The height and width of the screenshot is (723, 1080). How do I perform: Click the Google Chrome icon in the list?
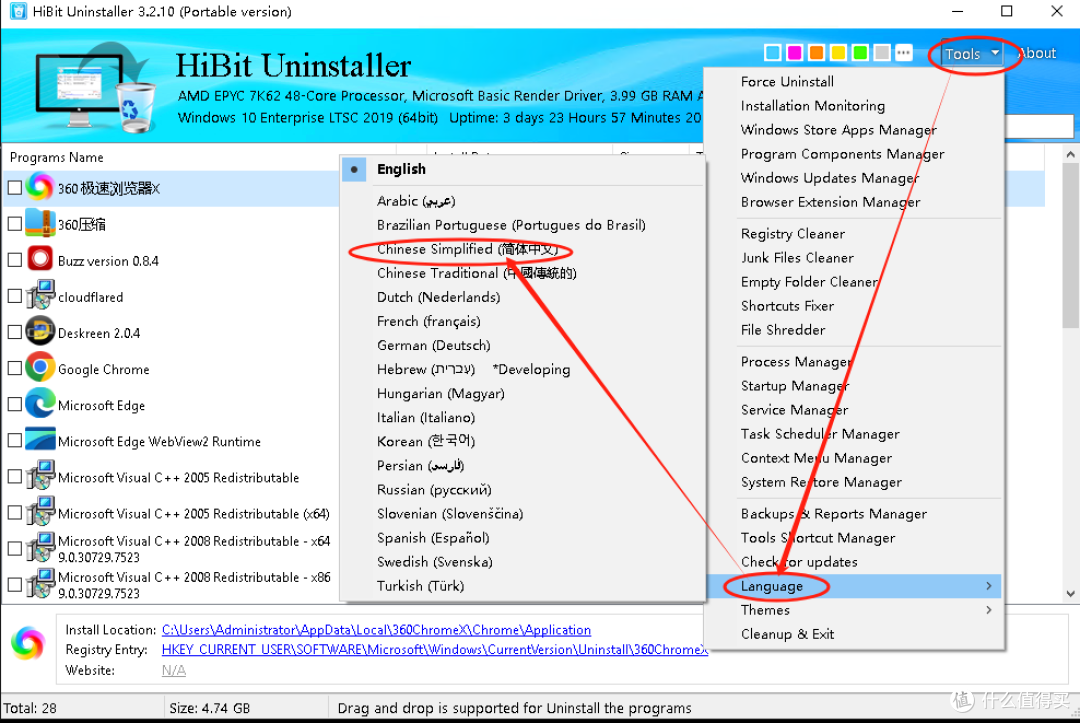point(39,368)
